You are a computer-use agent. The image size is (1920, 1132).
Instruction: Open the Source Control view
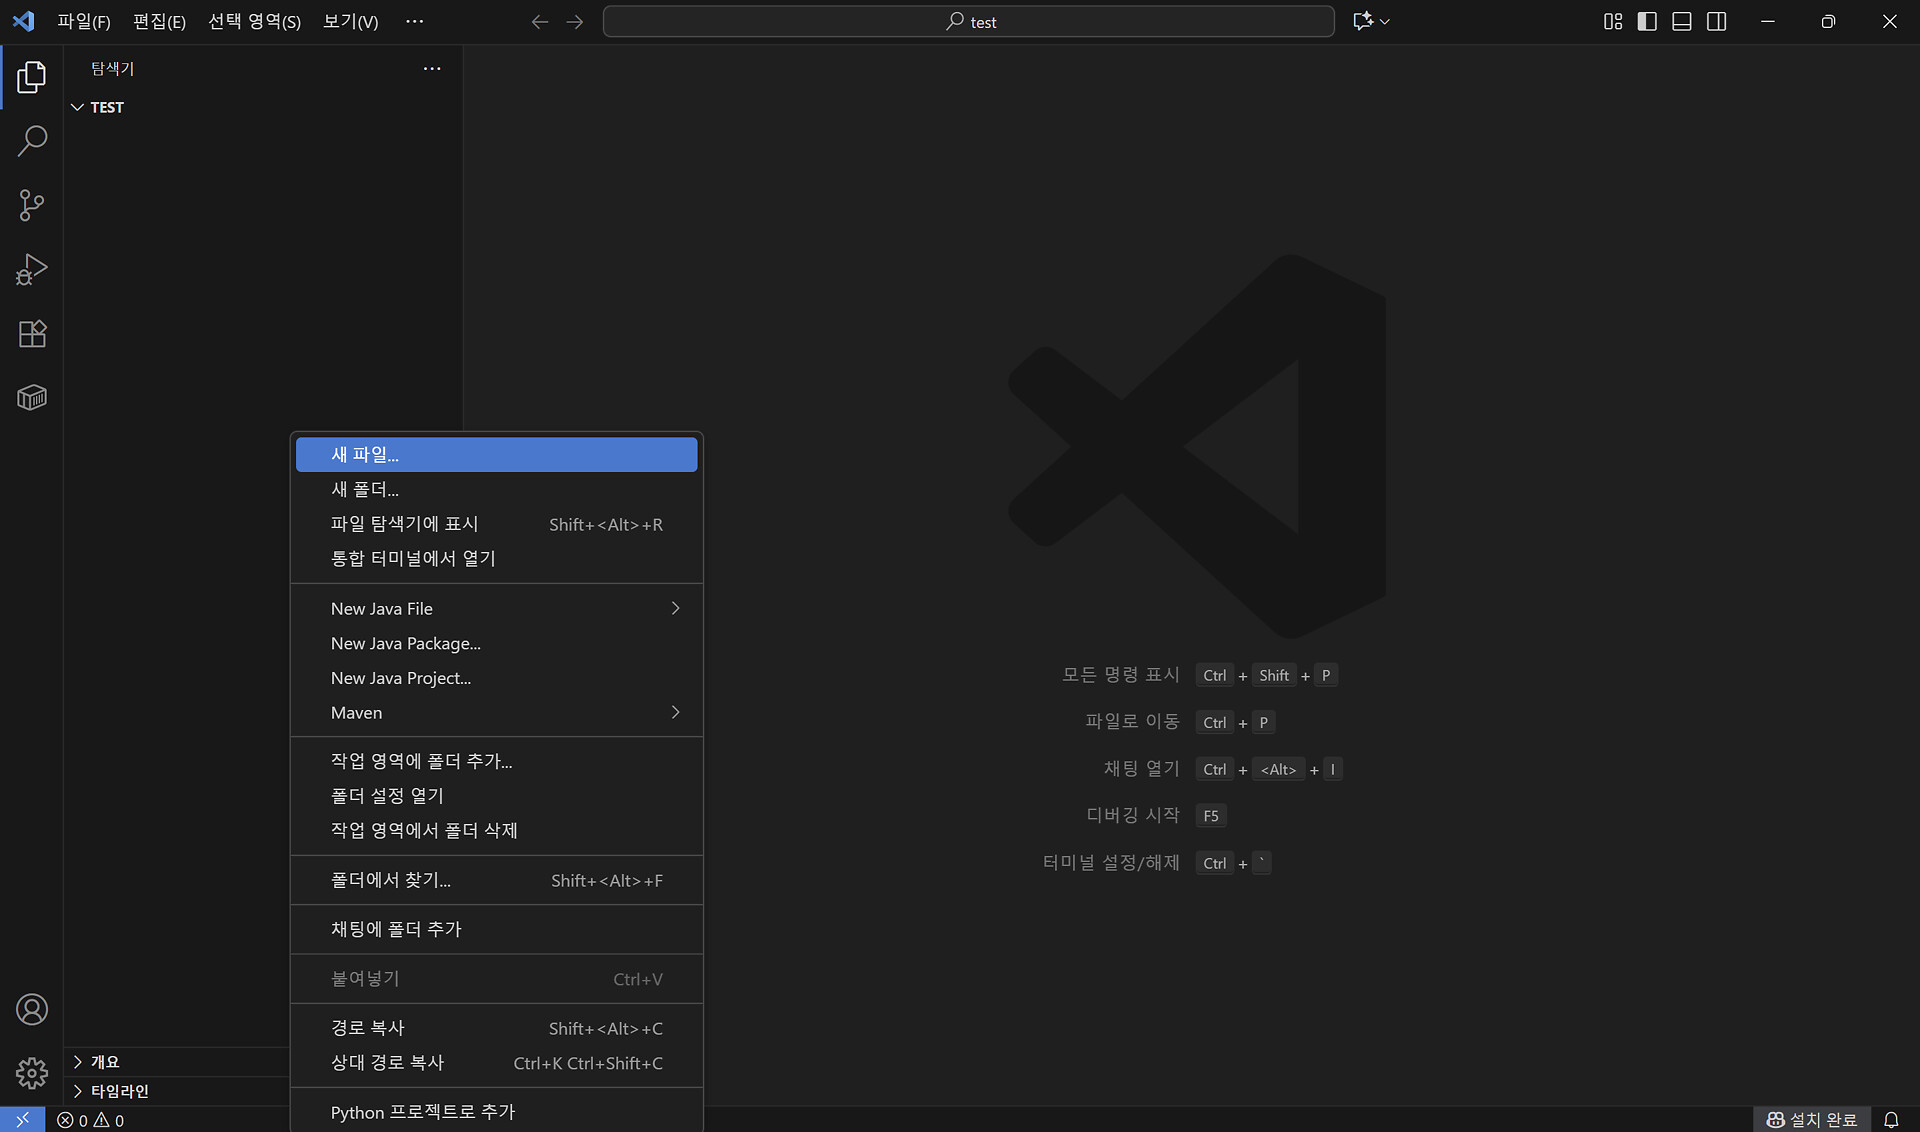(x=32, y=205)
